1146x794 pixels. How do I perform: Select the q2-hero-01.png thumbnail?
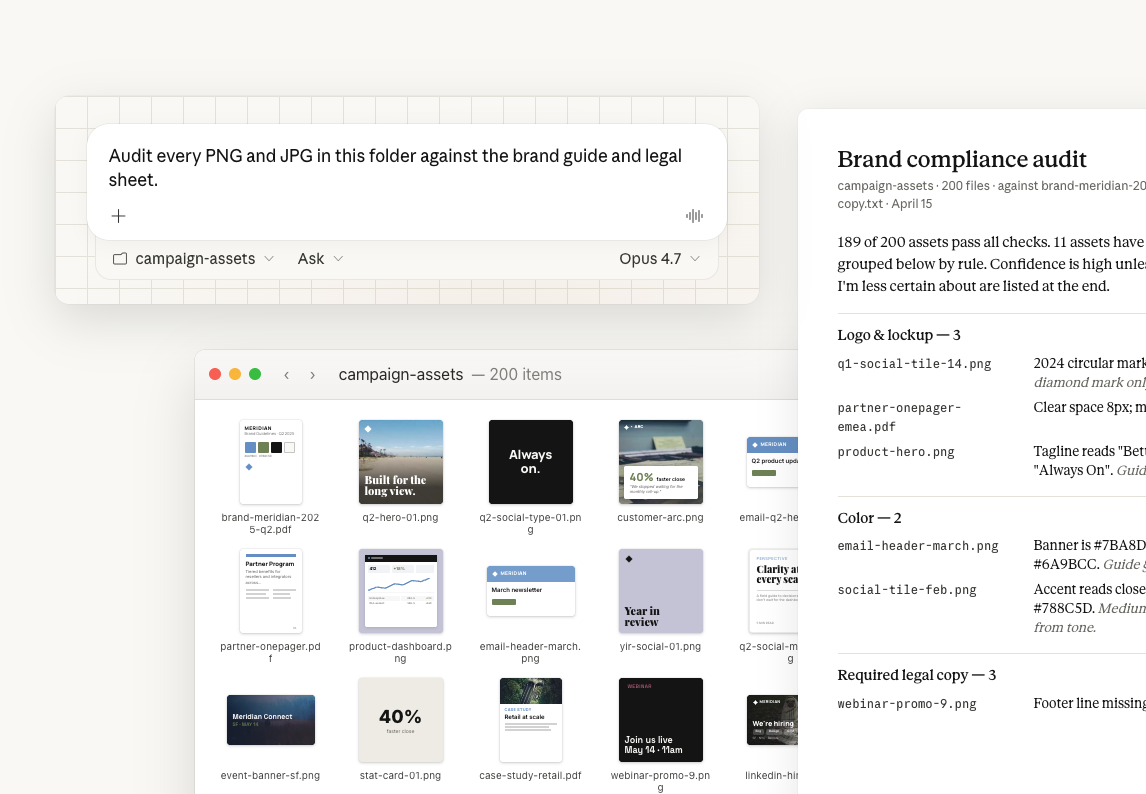pyautogui.click(x=400, y=461)
